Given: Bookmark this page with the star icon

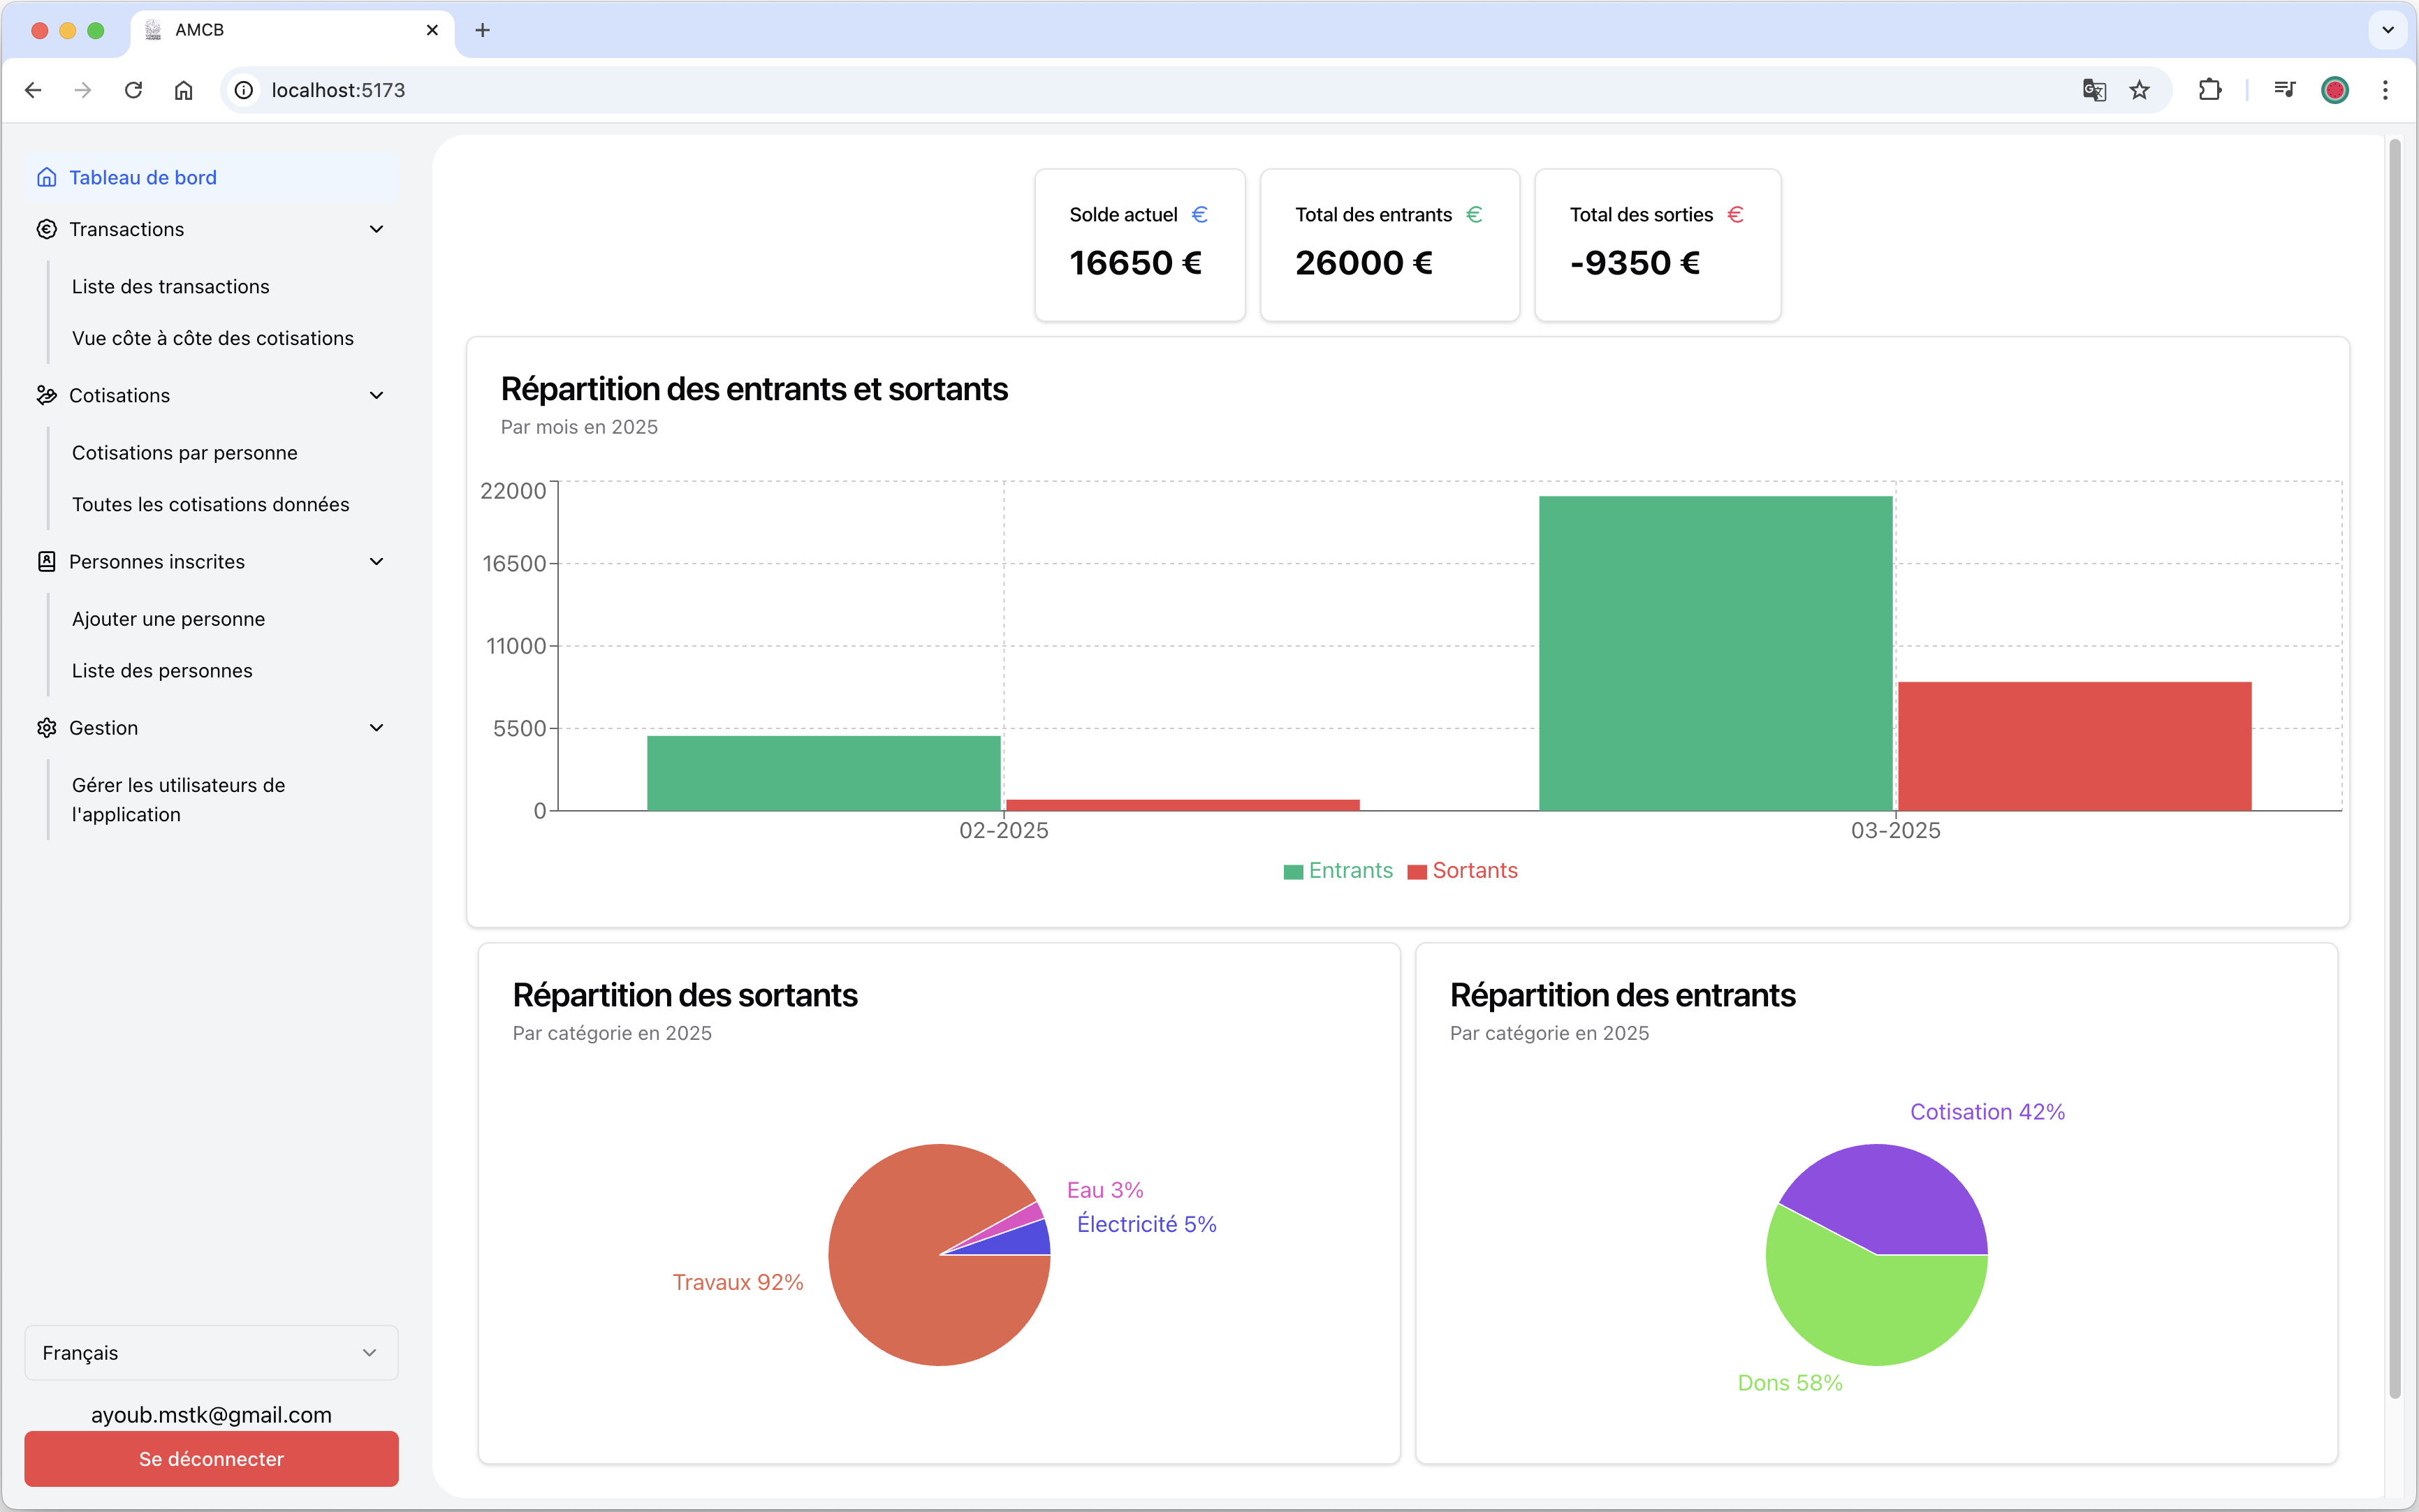Looking at the screenshot, I should click(x=2139, y=90).
